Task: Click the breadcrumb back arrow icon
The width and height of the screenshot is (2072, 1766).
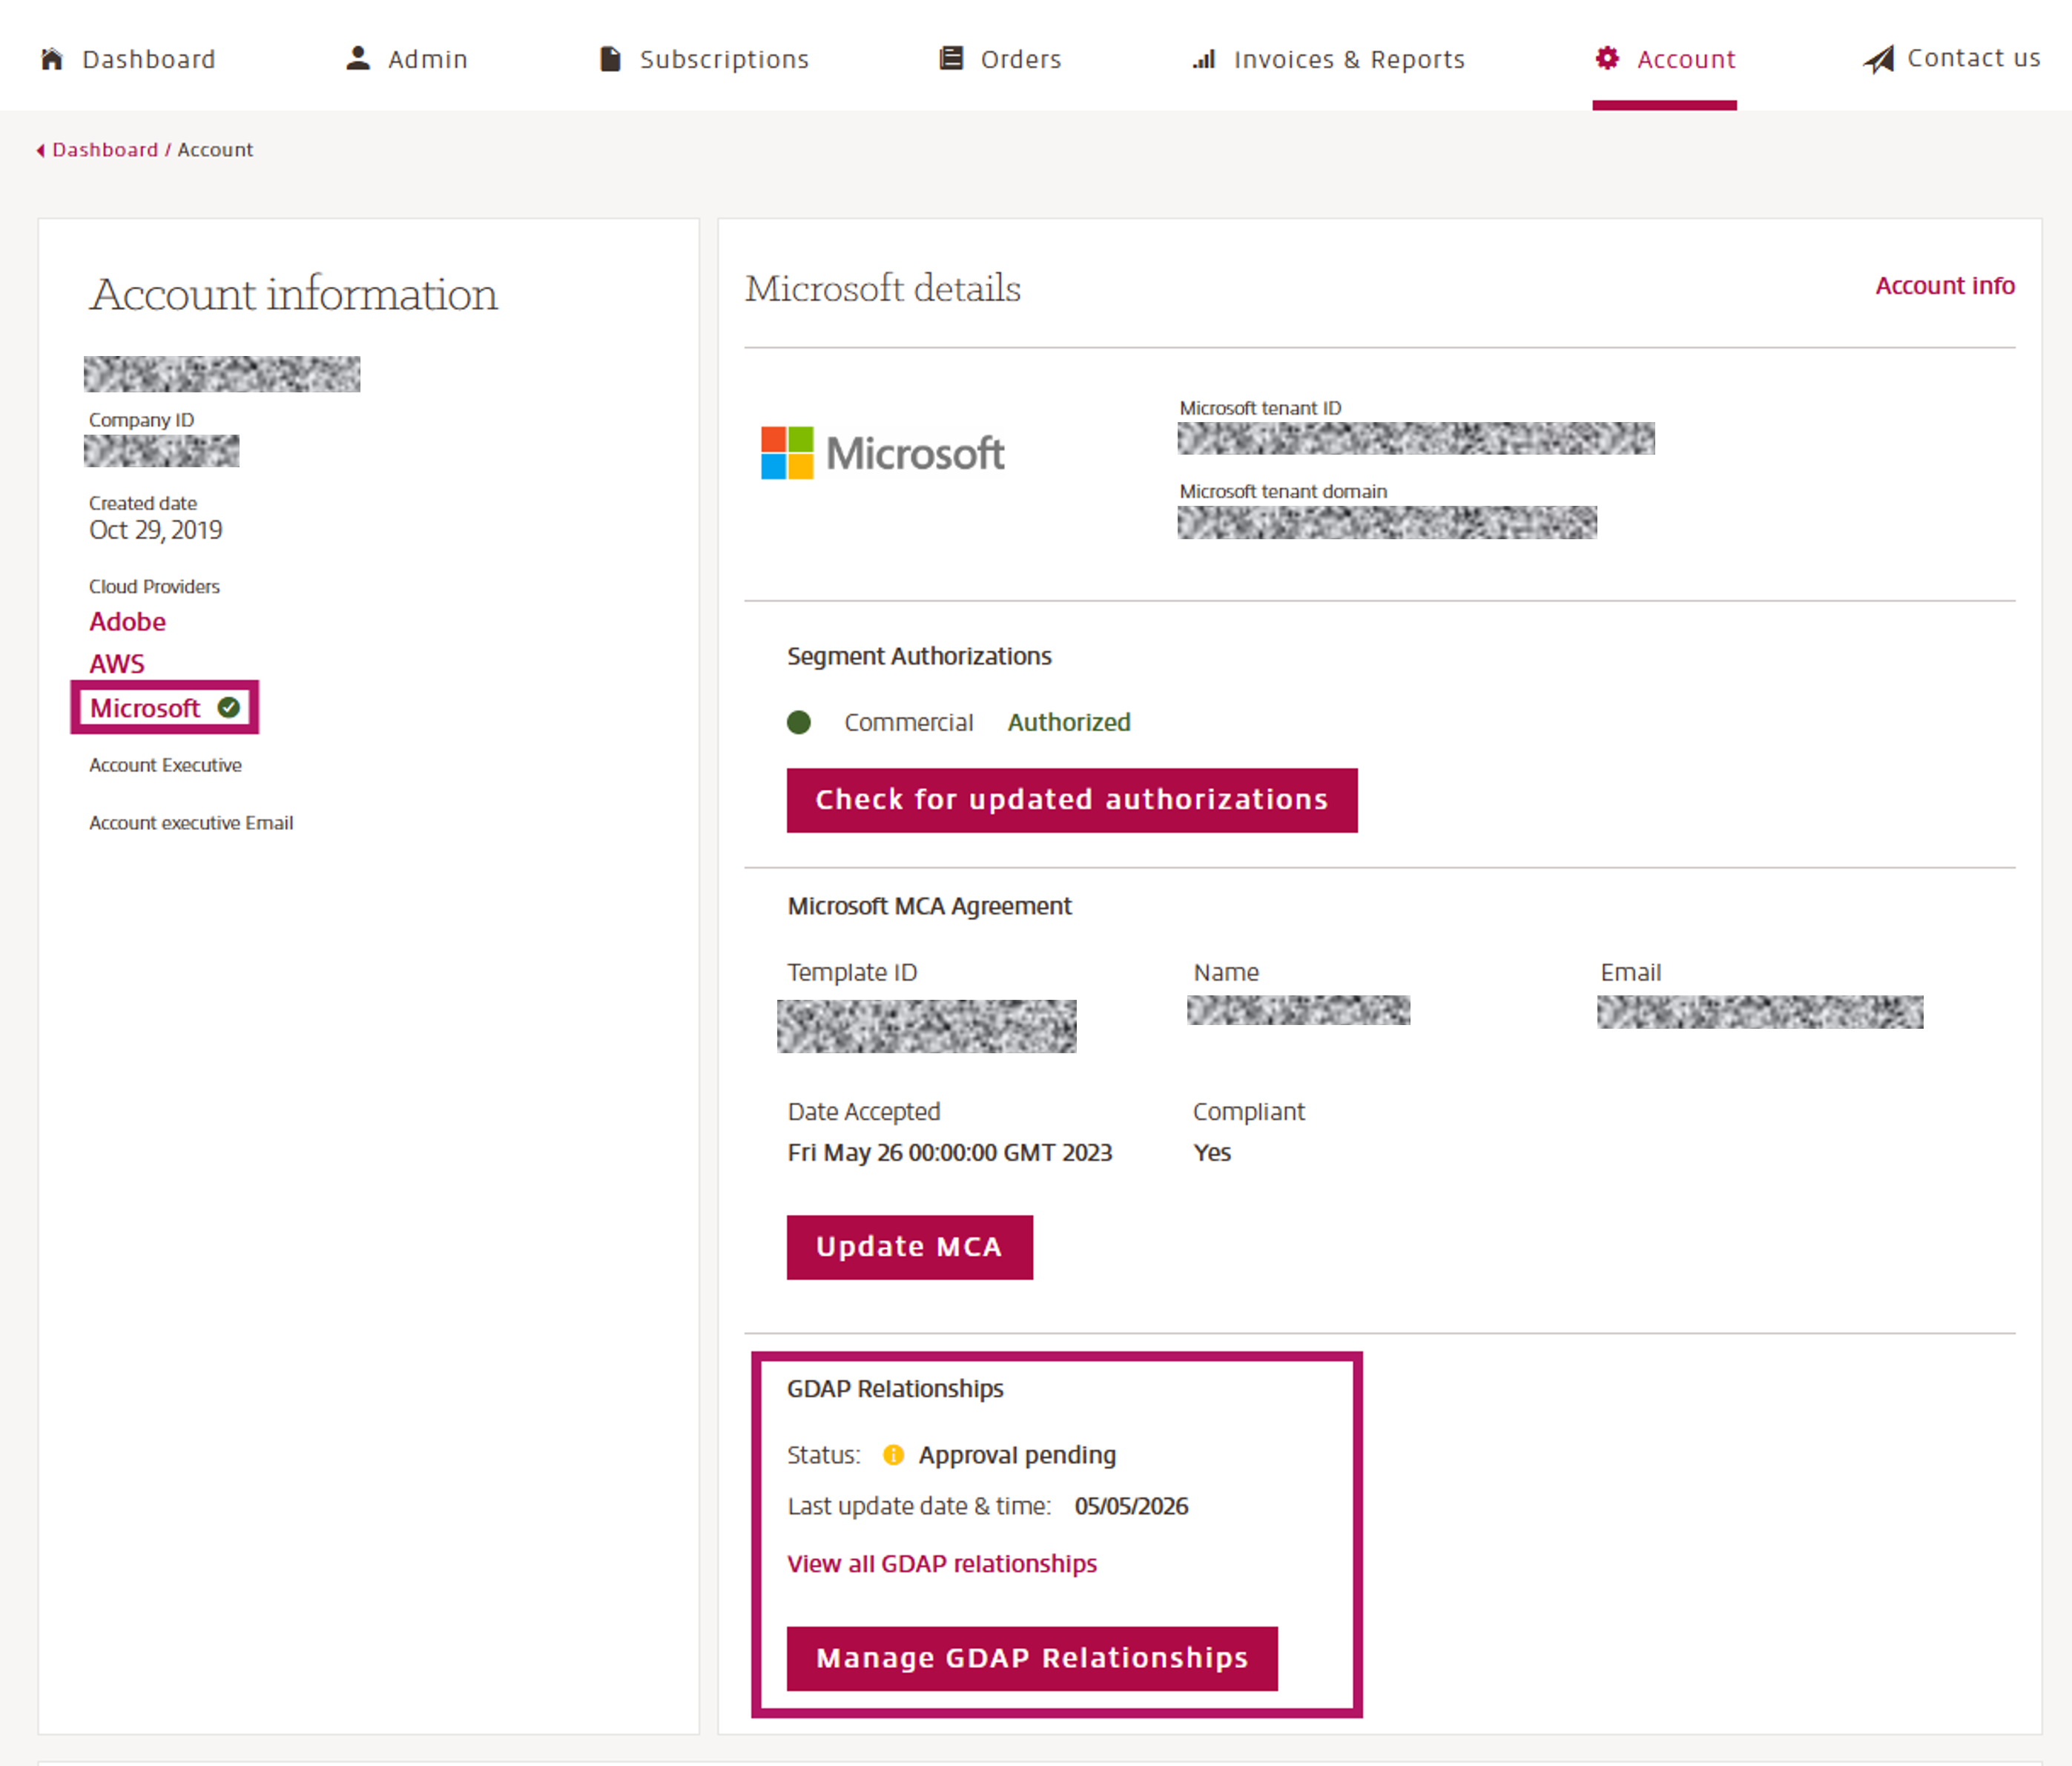Action: [x=41, y=150]
